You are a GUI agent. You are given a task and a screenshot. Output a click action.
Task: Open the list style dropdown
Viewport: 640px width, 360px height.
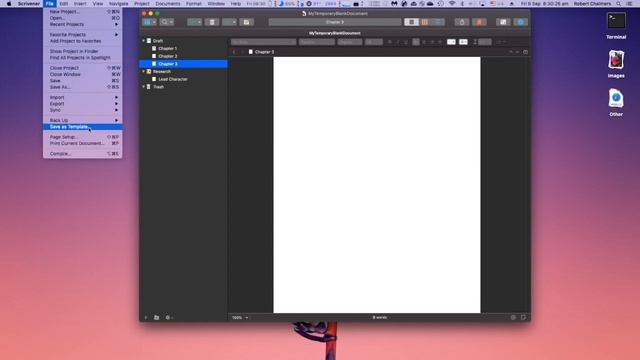pyautogui.click(x=501, y=42)
